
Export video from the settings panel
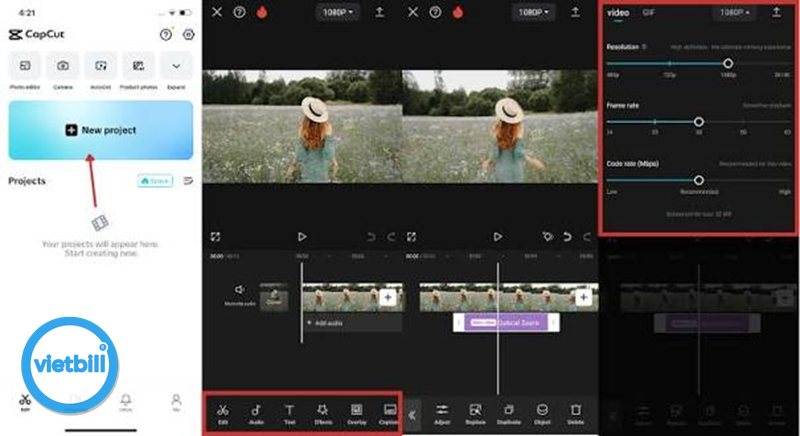point(777,12)
